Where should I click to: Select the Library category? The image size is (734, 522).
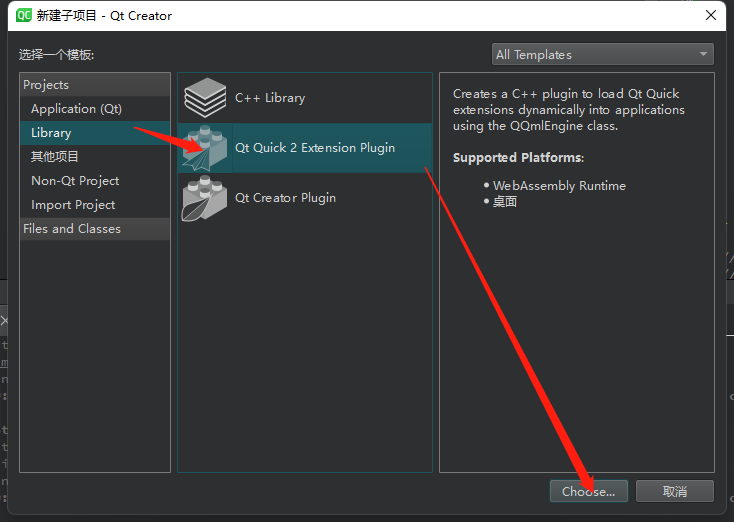95,133
